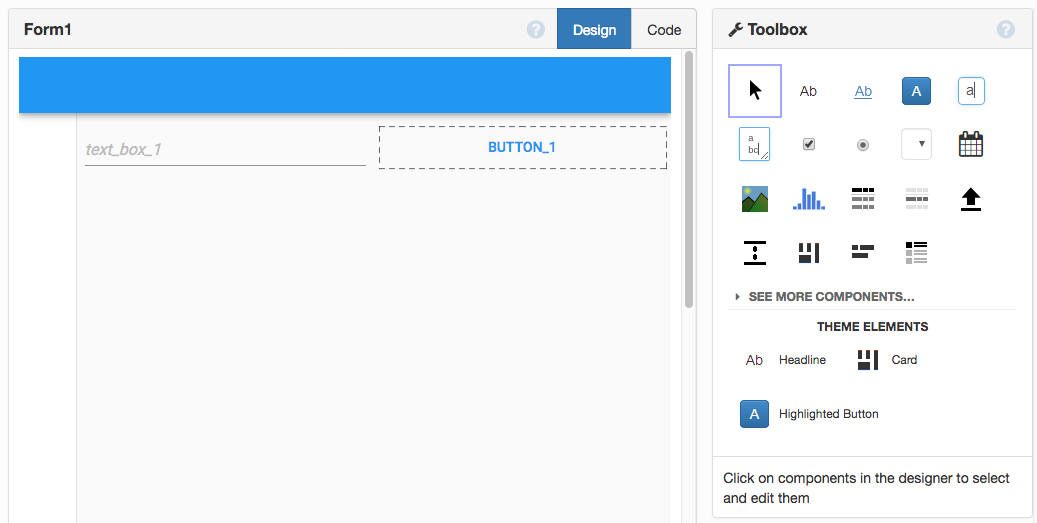Choose the DatePicker calendar icon
1037x523 pixels.
[970, 144]
